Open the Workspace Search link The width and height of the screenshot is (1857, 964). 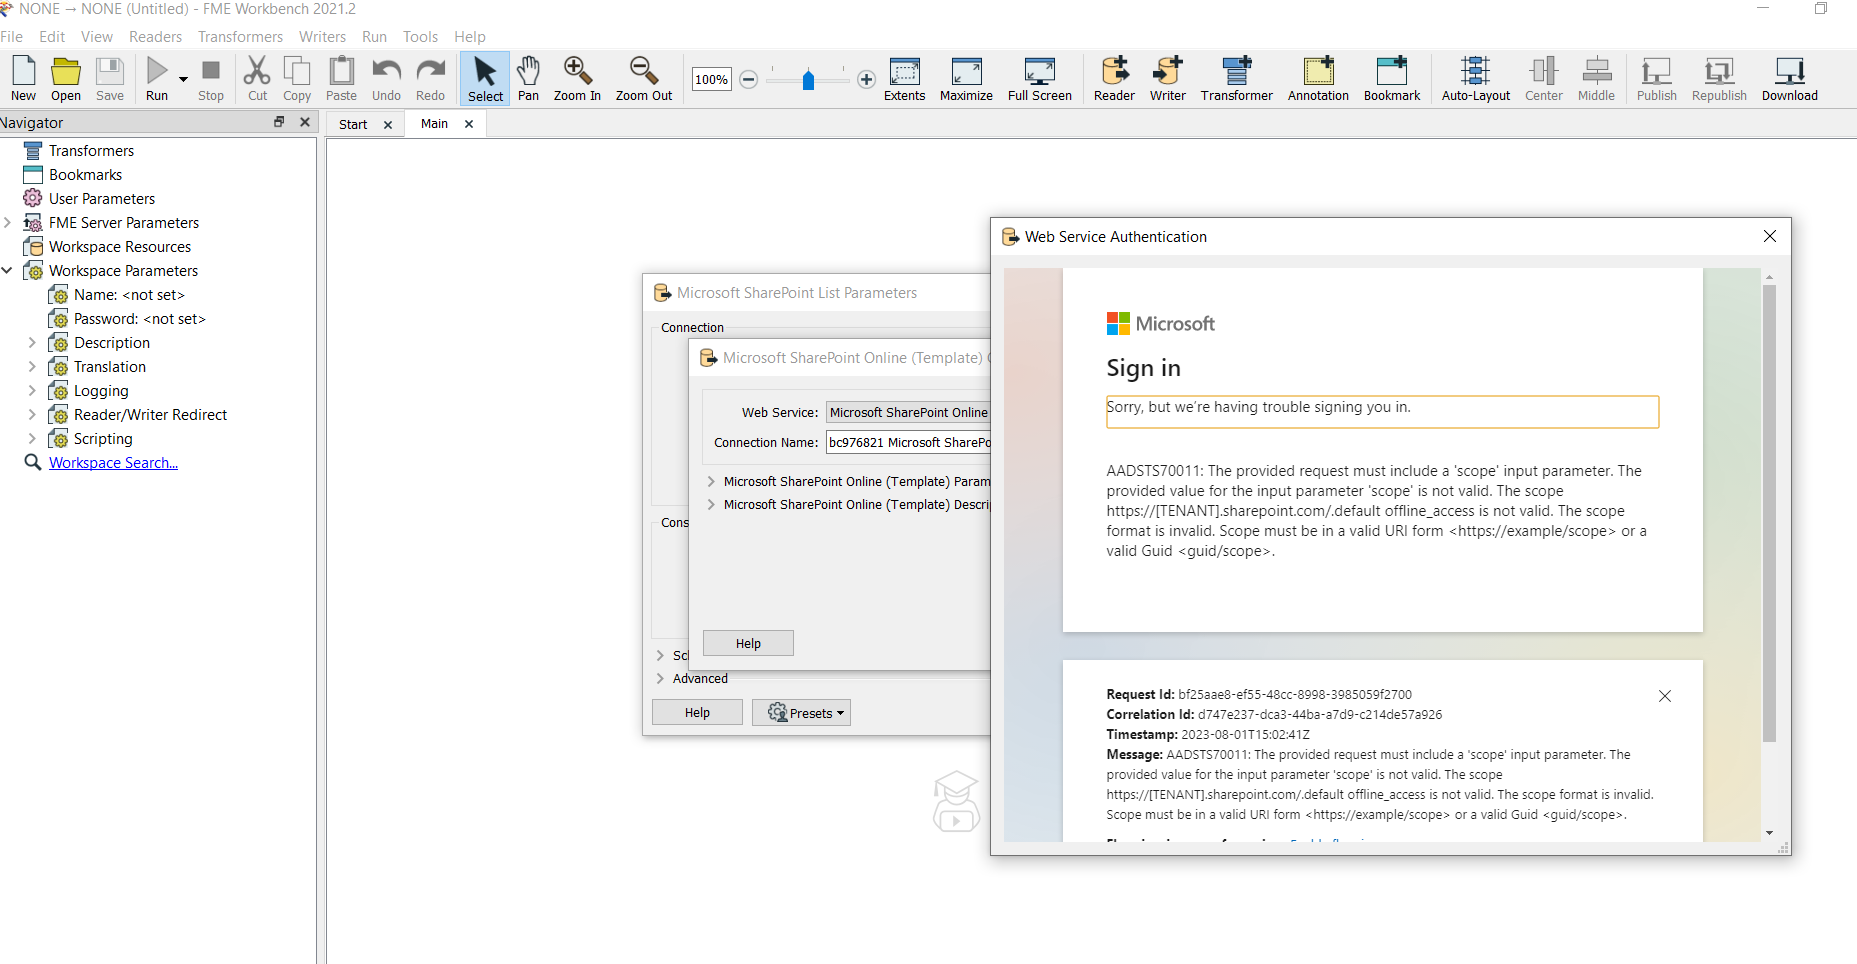click(x=114, y=463)
